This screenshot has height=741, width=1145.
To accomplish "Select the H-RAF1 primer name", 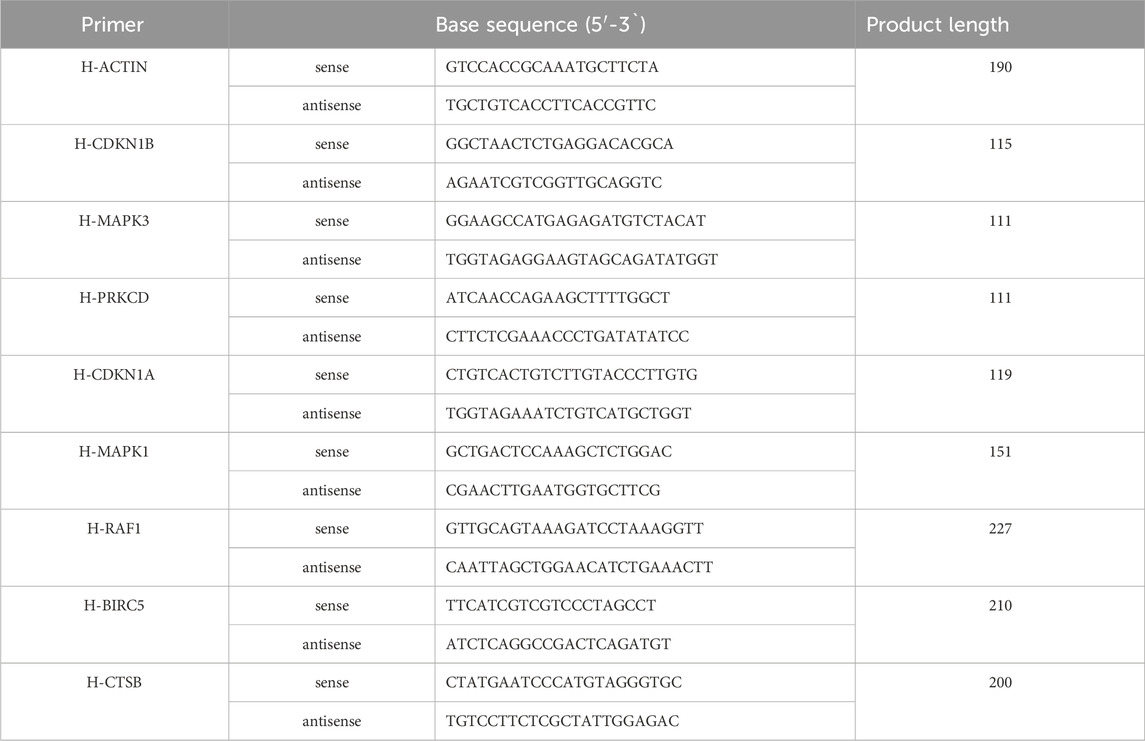I will click(x=114, y=529).
